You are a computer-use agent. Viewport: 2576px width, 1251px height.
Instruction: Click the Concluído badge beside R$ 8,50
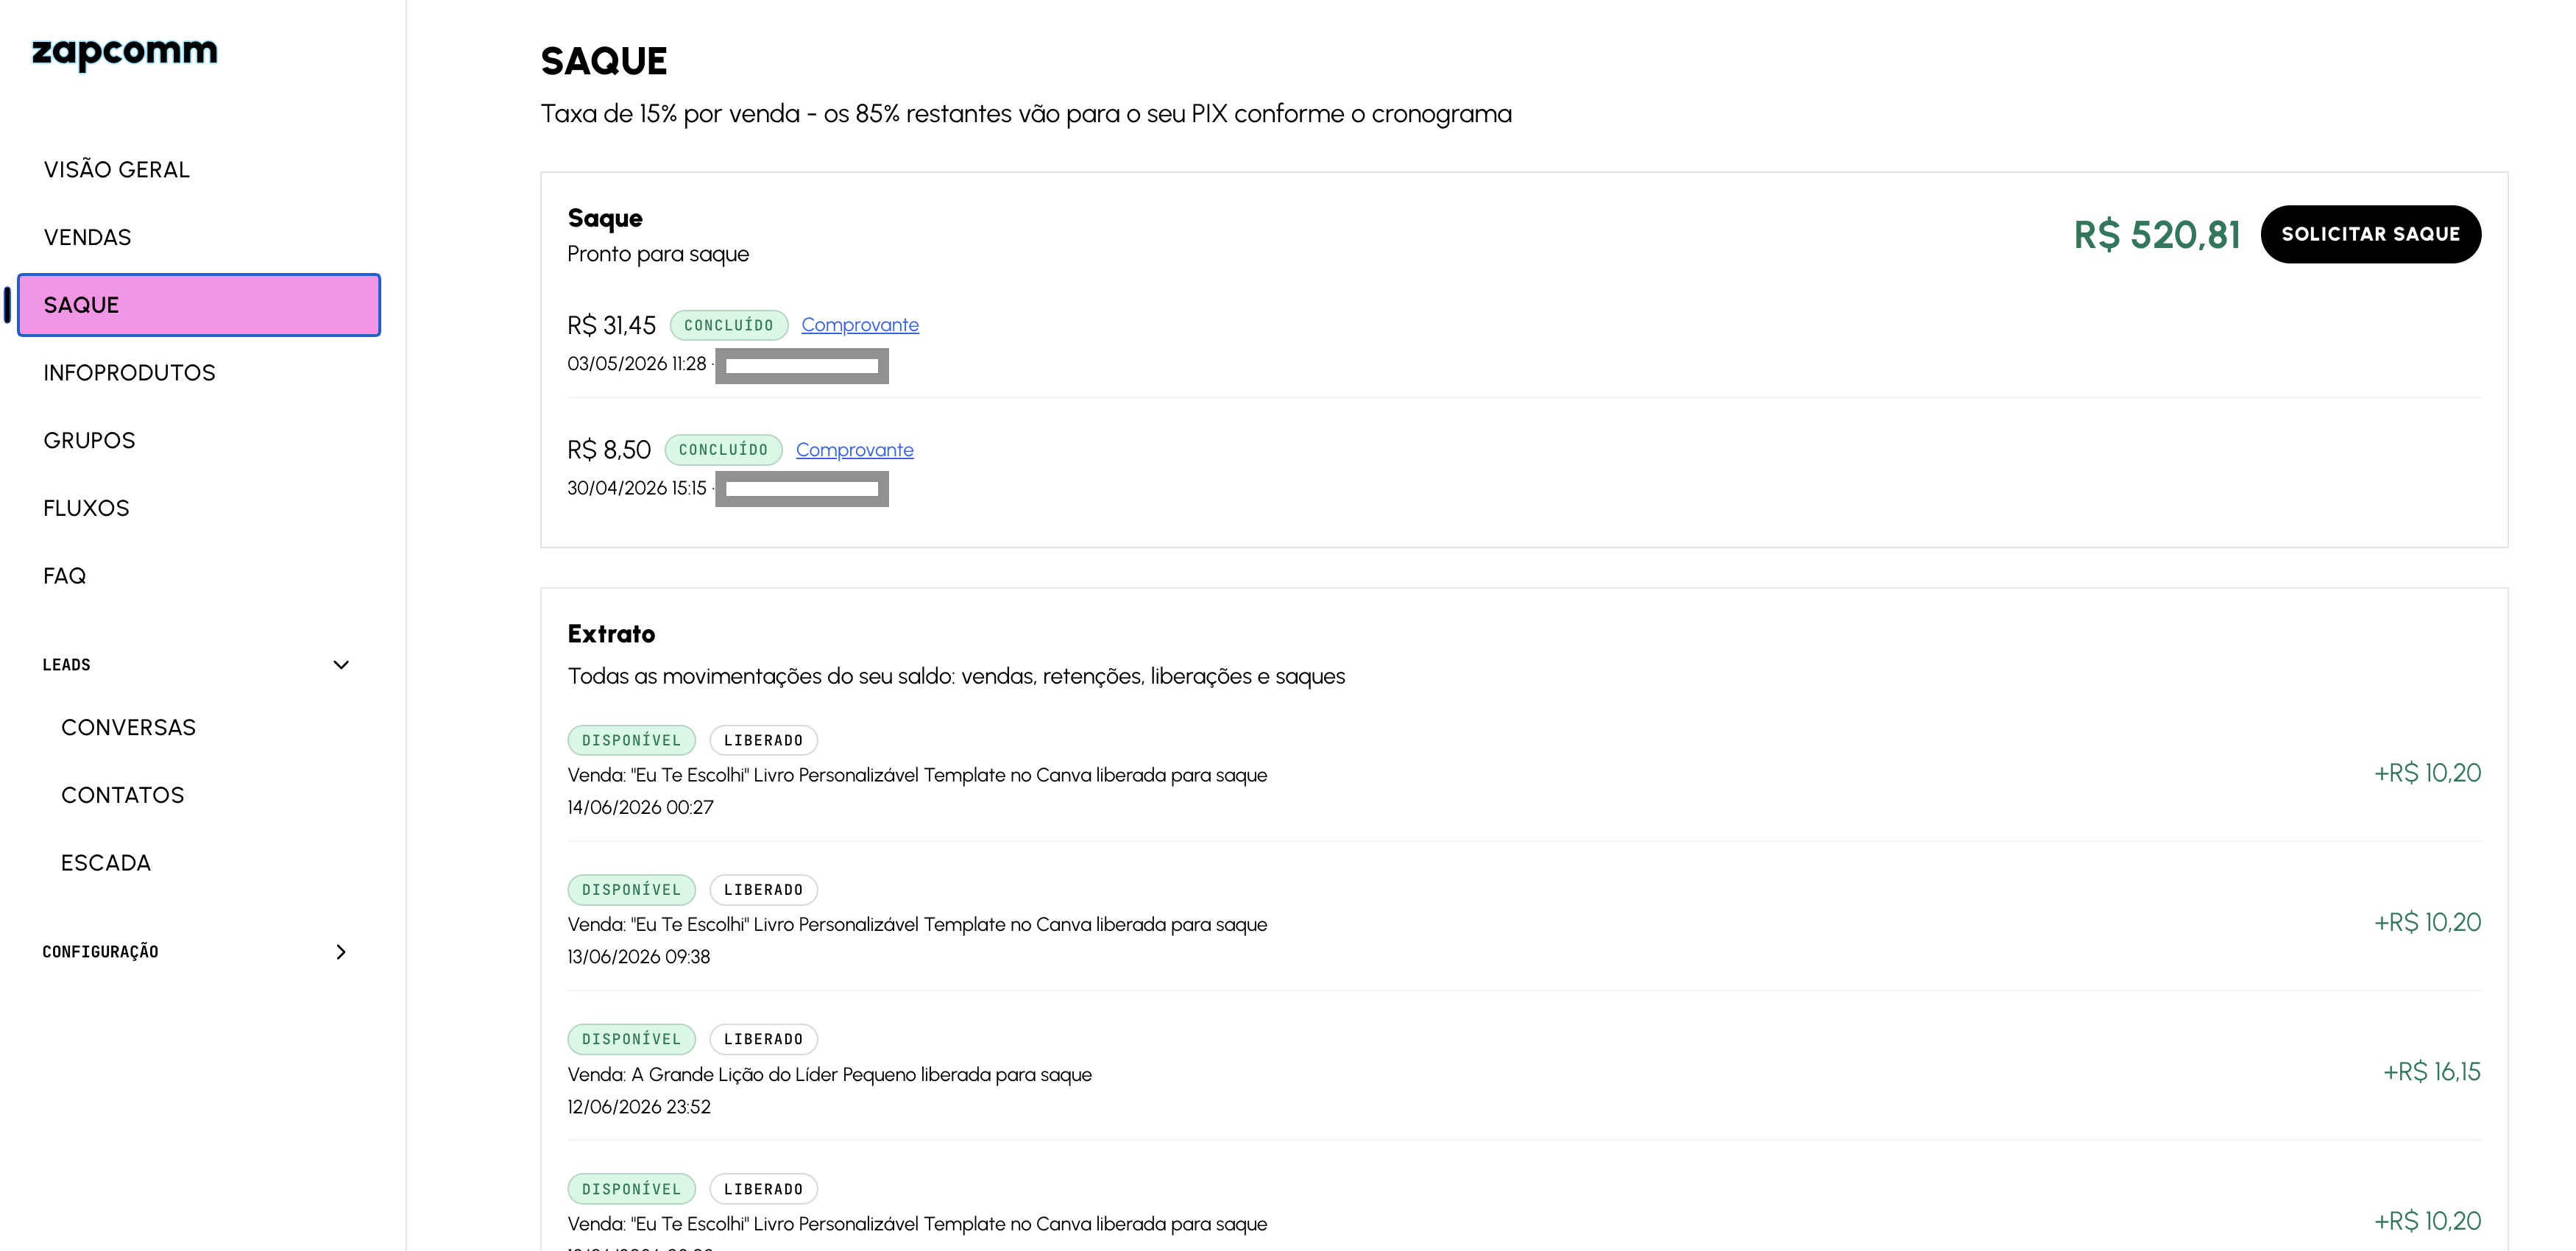(724, 450)
